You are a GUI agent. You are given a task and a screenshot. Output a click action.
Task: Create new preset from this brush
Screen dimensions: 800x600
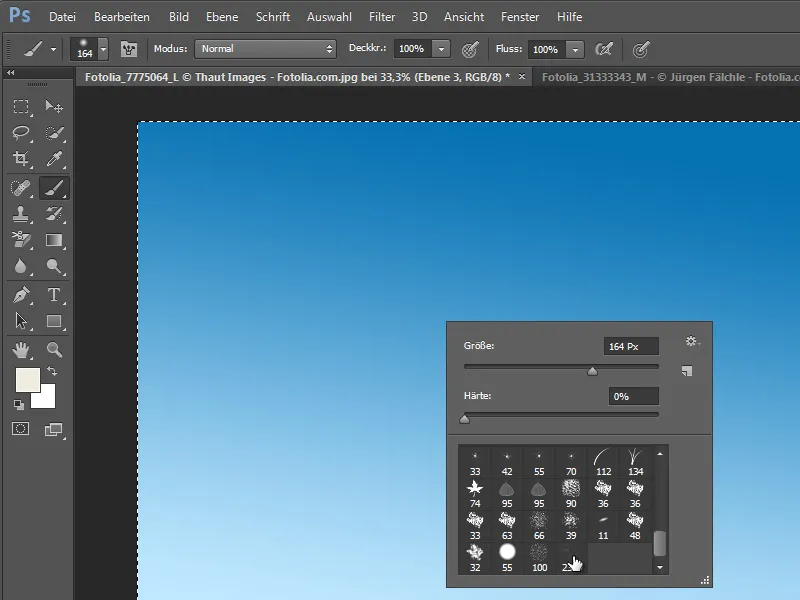[x=687, y=371]
